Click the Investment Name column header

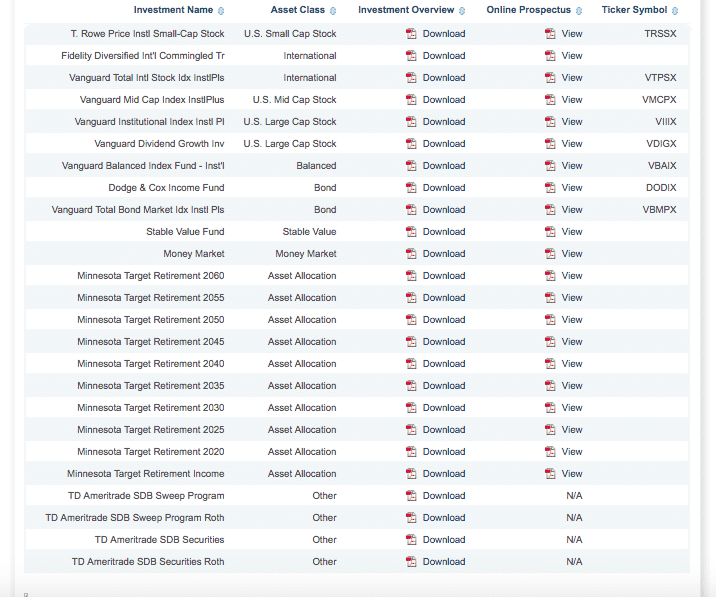click(173, 10)
